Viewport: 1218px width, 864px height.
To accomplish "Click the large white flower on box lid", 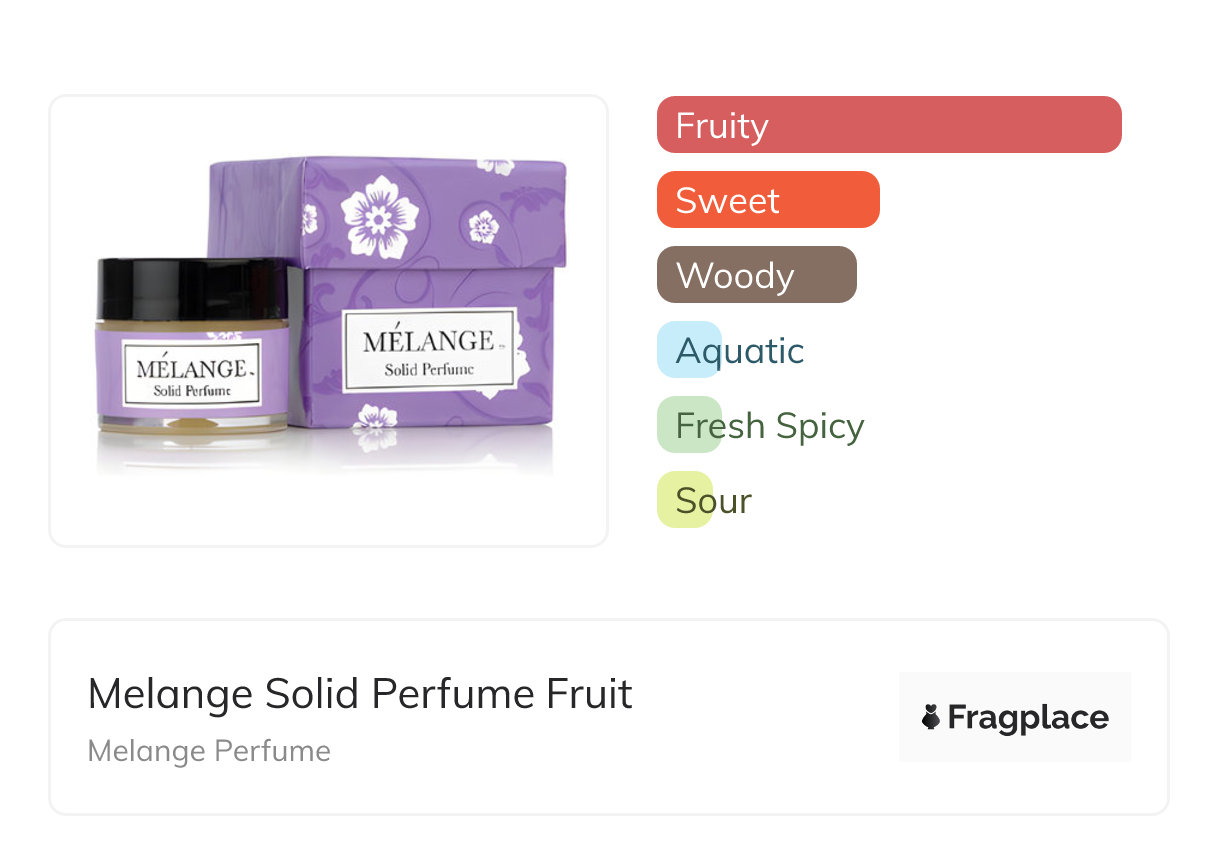I will point(379,216).
